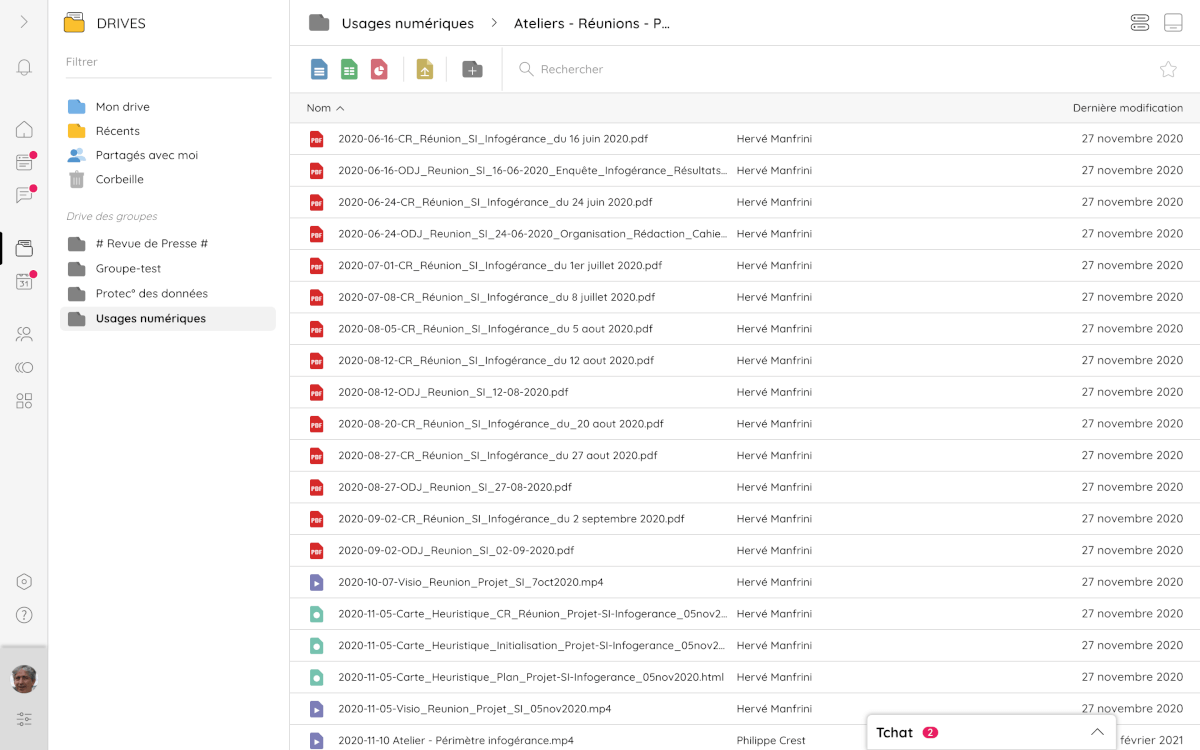Open the calendar icon in sidebar
This screenshot has width=1200, height=750.
24,282
